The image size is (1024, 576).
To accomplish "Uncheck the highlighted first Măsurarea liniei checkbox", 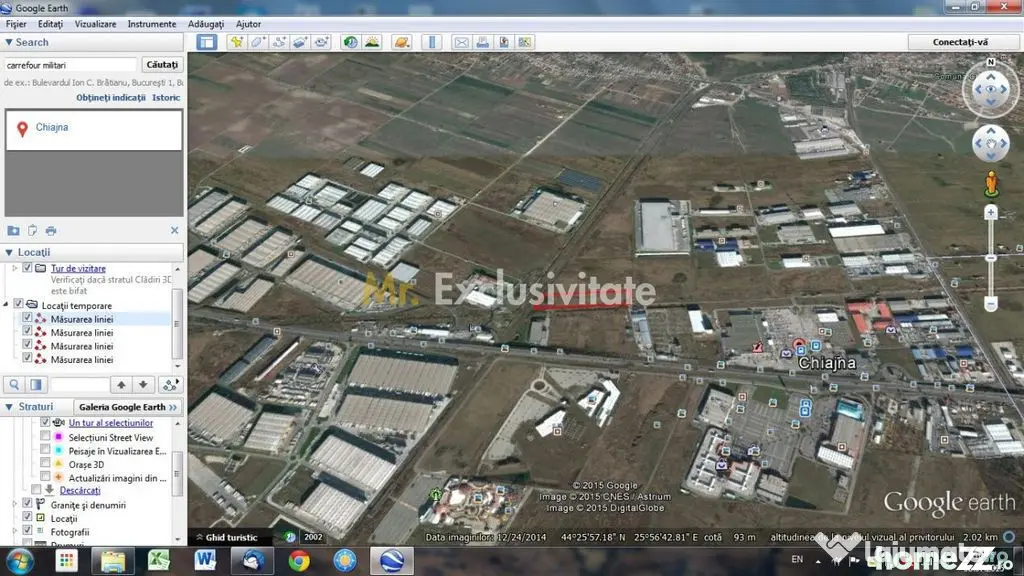I will tap(27, 318).
